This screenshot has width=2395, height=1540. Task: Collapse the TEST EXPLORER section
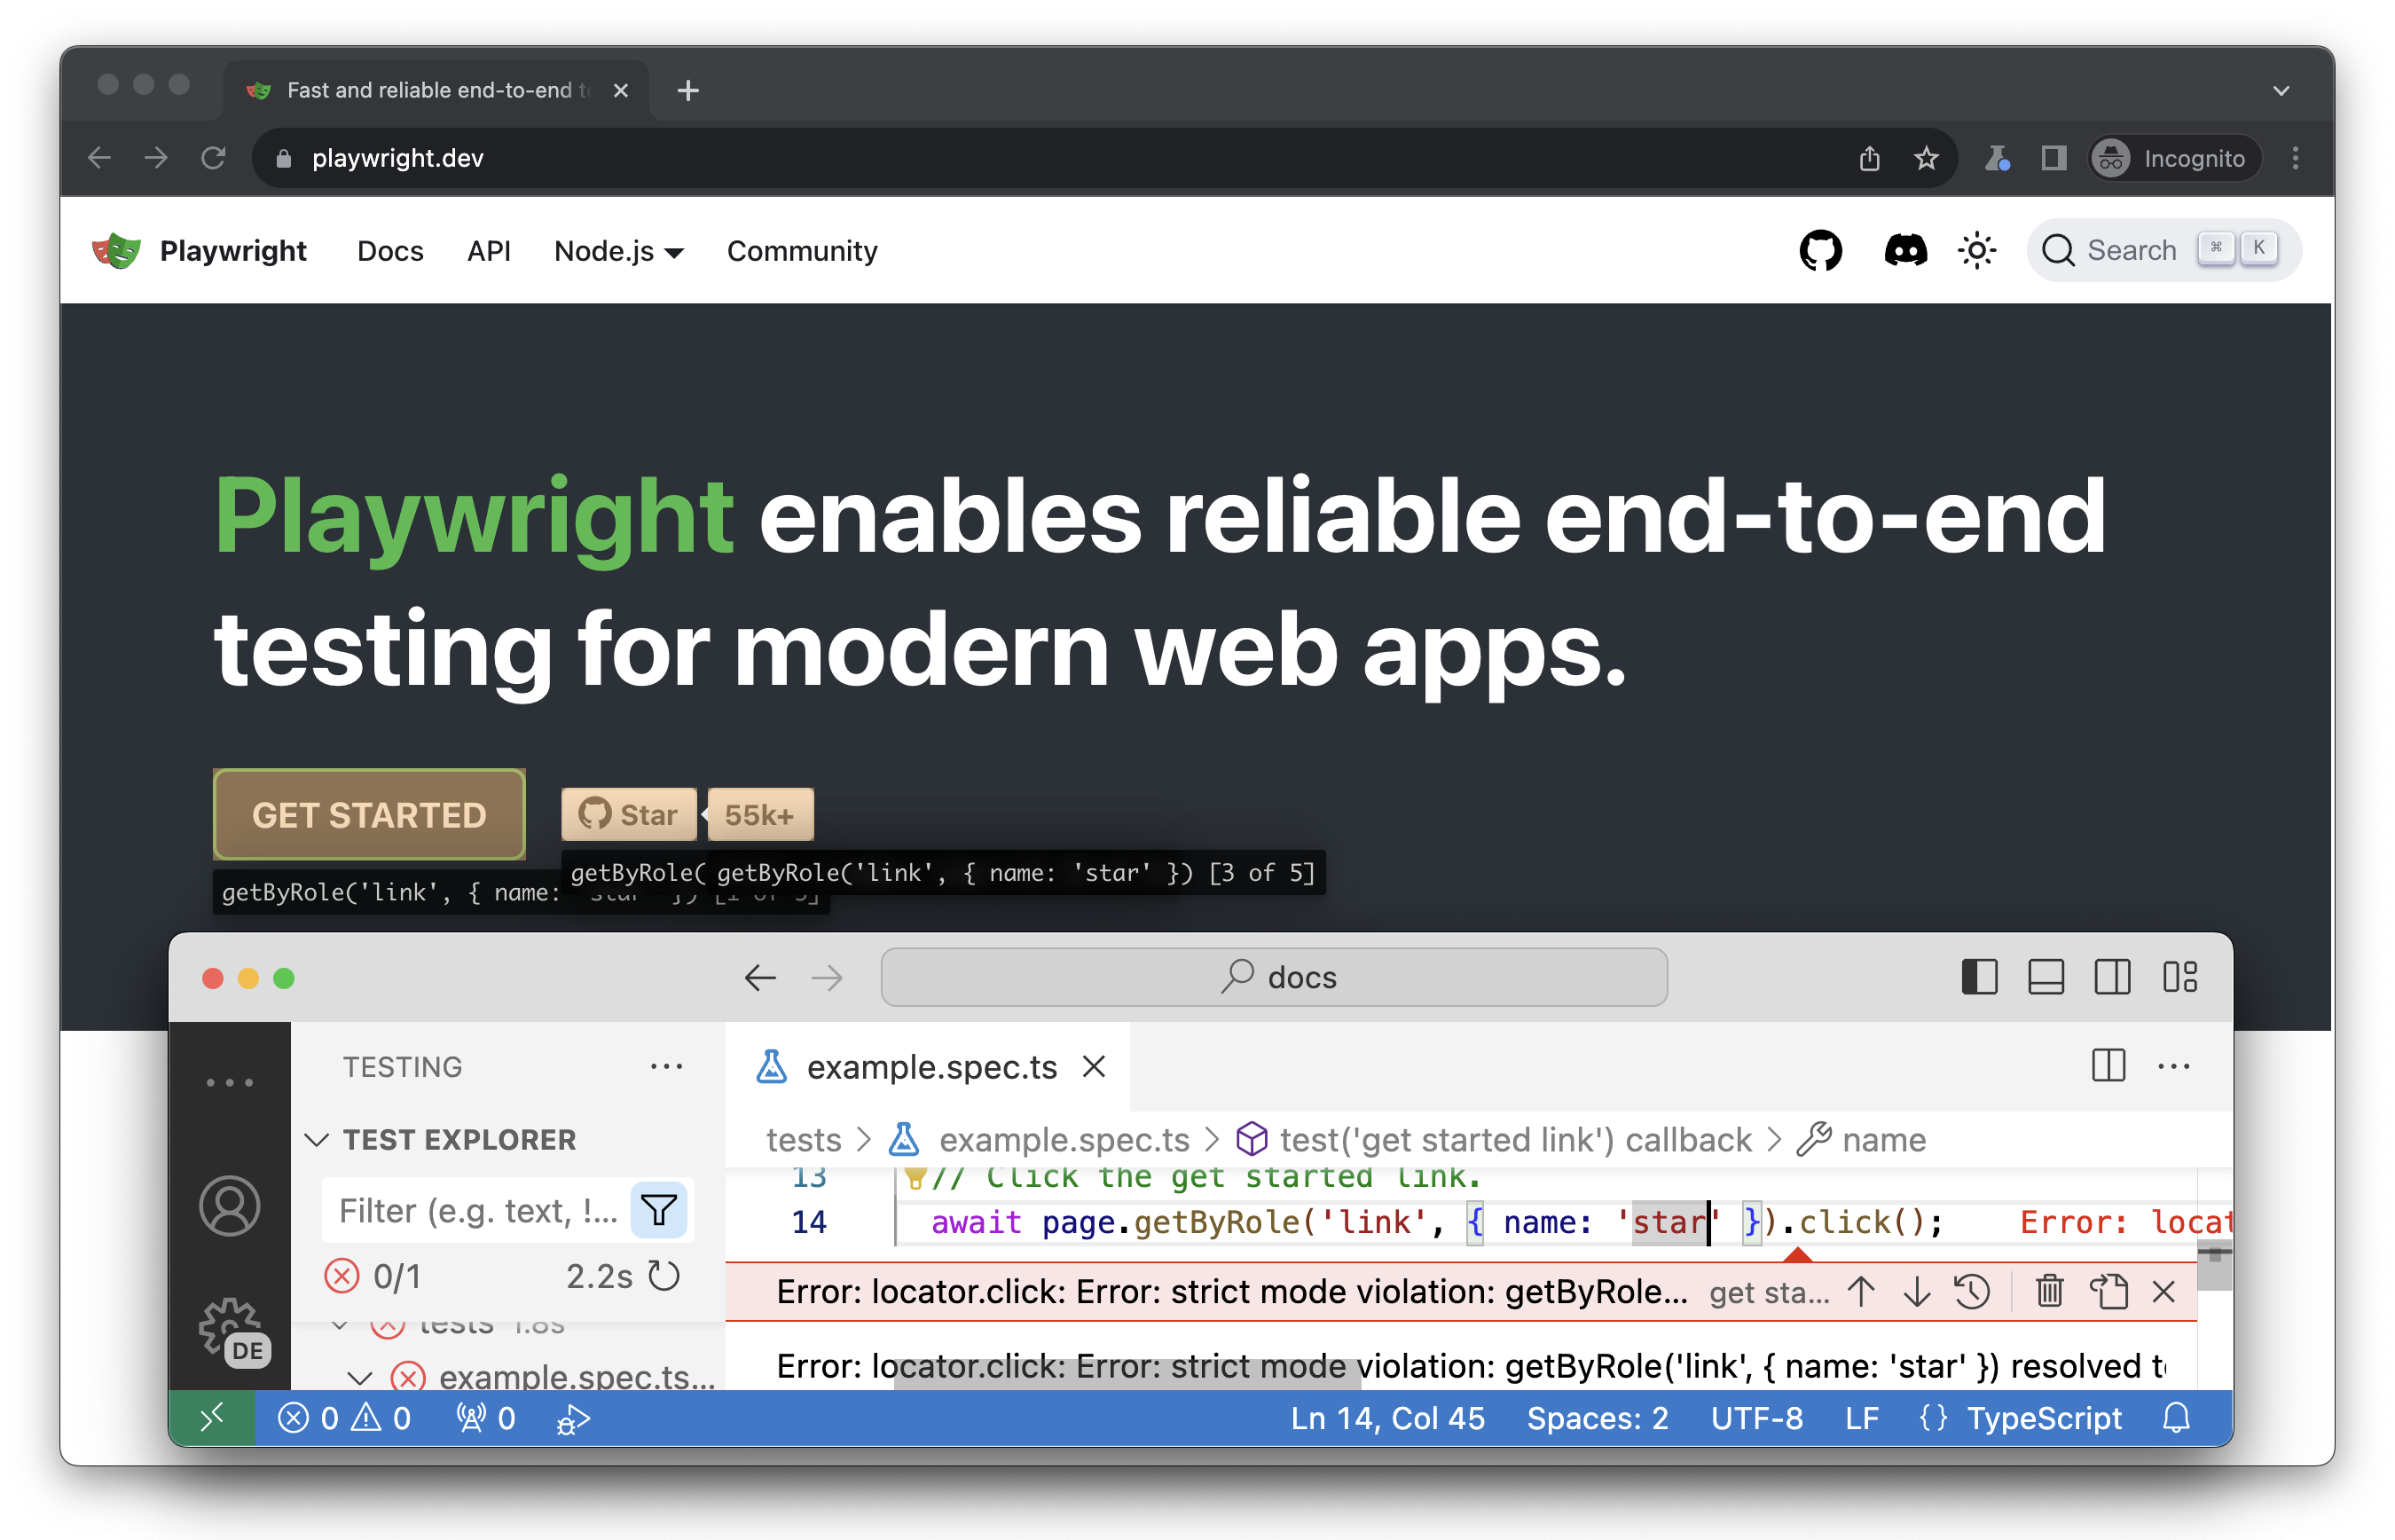pos(317,1139)
